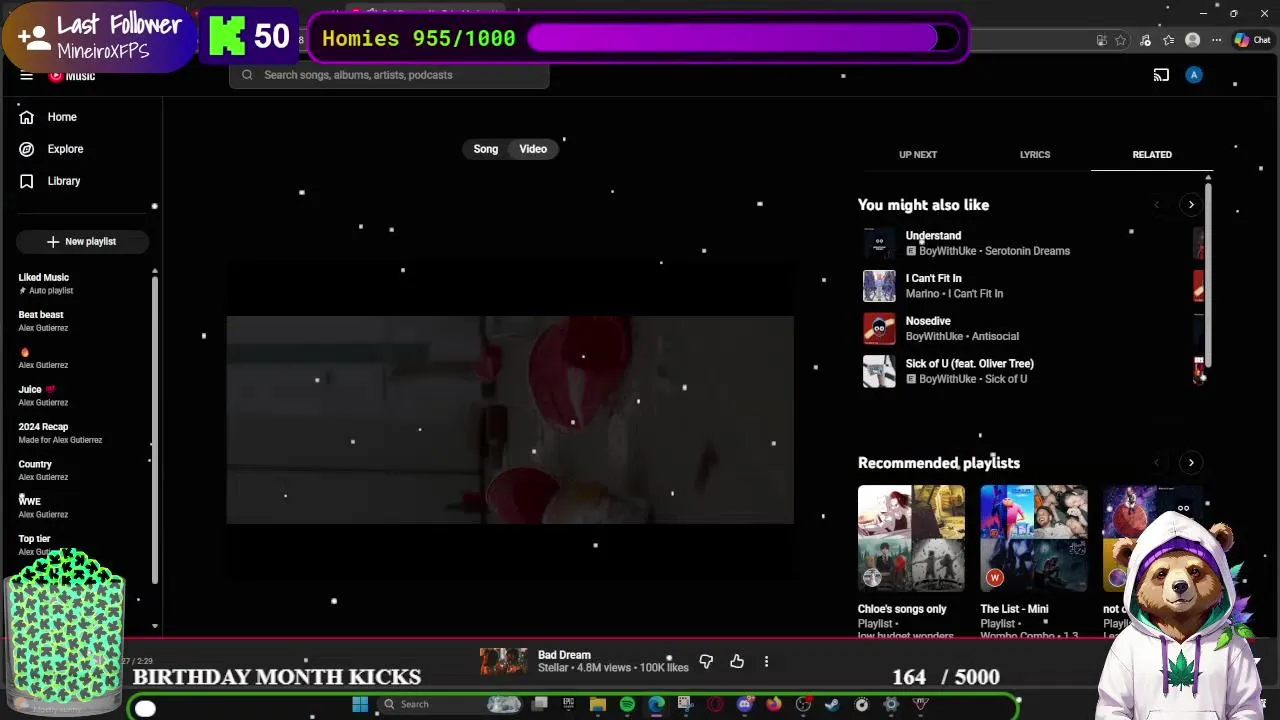
Task: Open the Windows Start menu
Action: (360, 704)
